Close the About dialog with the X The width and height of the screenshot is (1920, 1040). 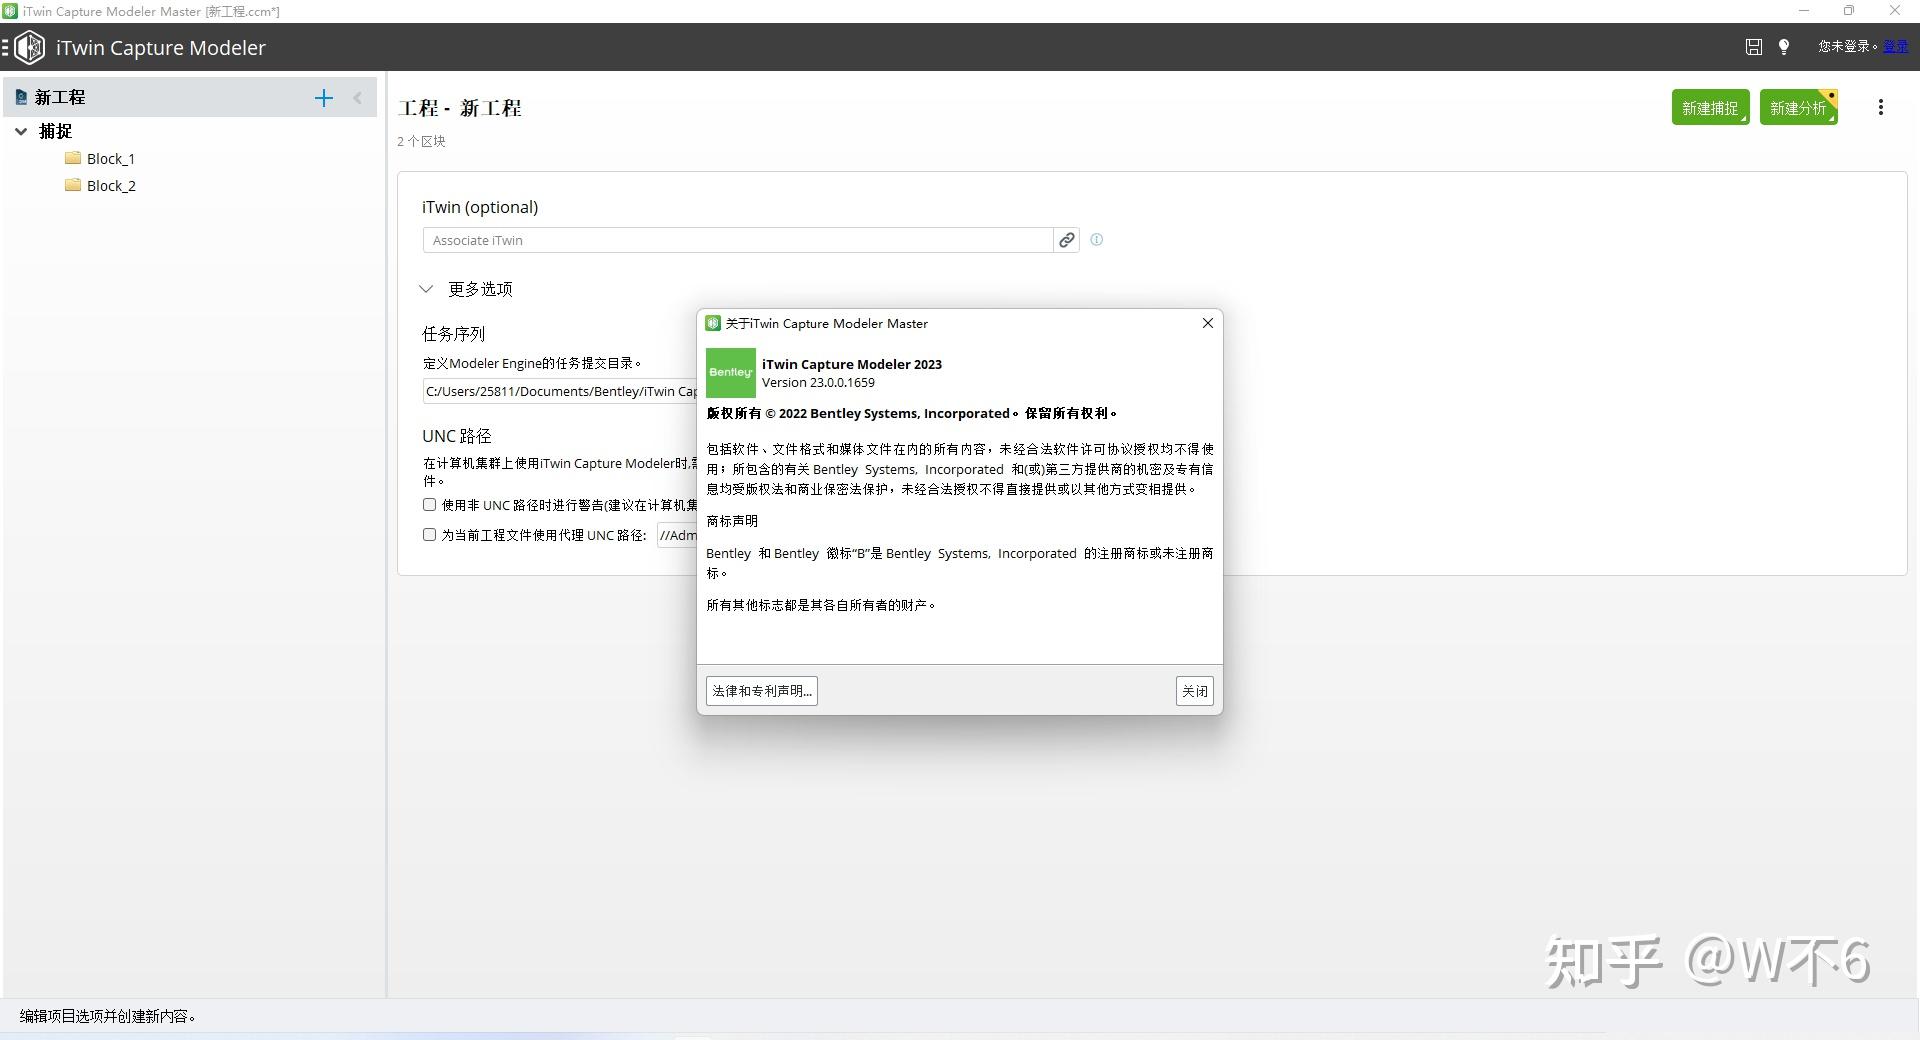click(1207, 323)
